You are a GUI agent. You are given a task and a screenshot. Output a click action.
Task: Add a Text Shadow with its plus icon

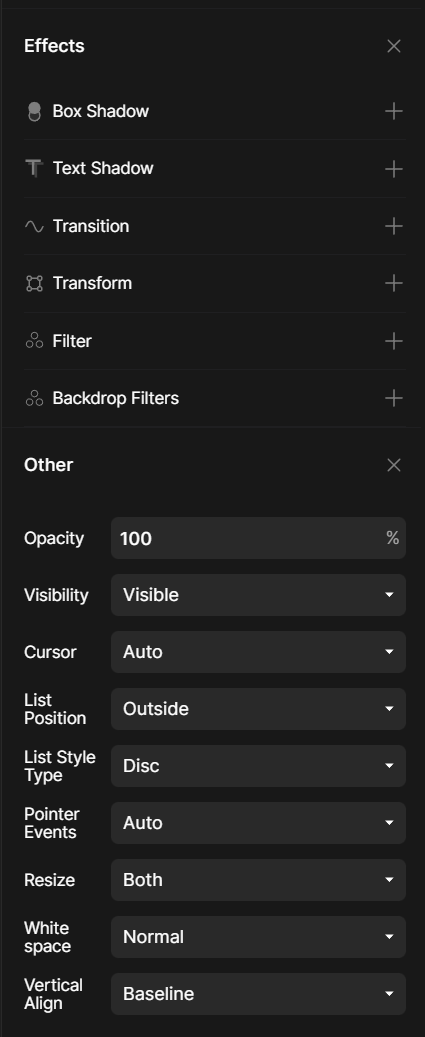tap(394, 169)
